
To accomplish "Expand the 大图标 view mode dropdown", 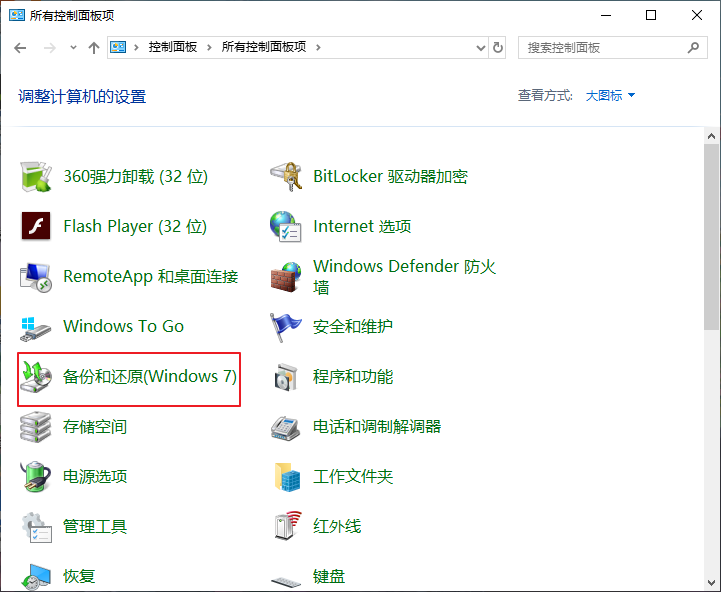I will (610, 96).
